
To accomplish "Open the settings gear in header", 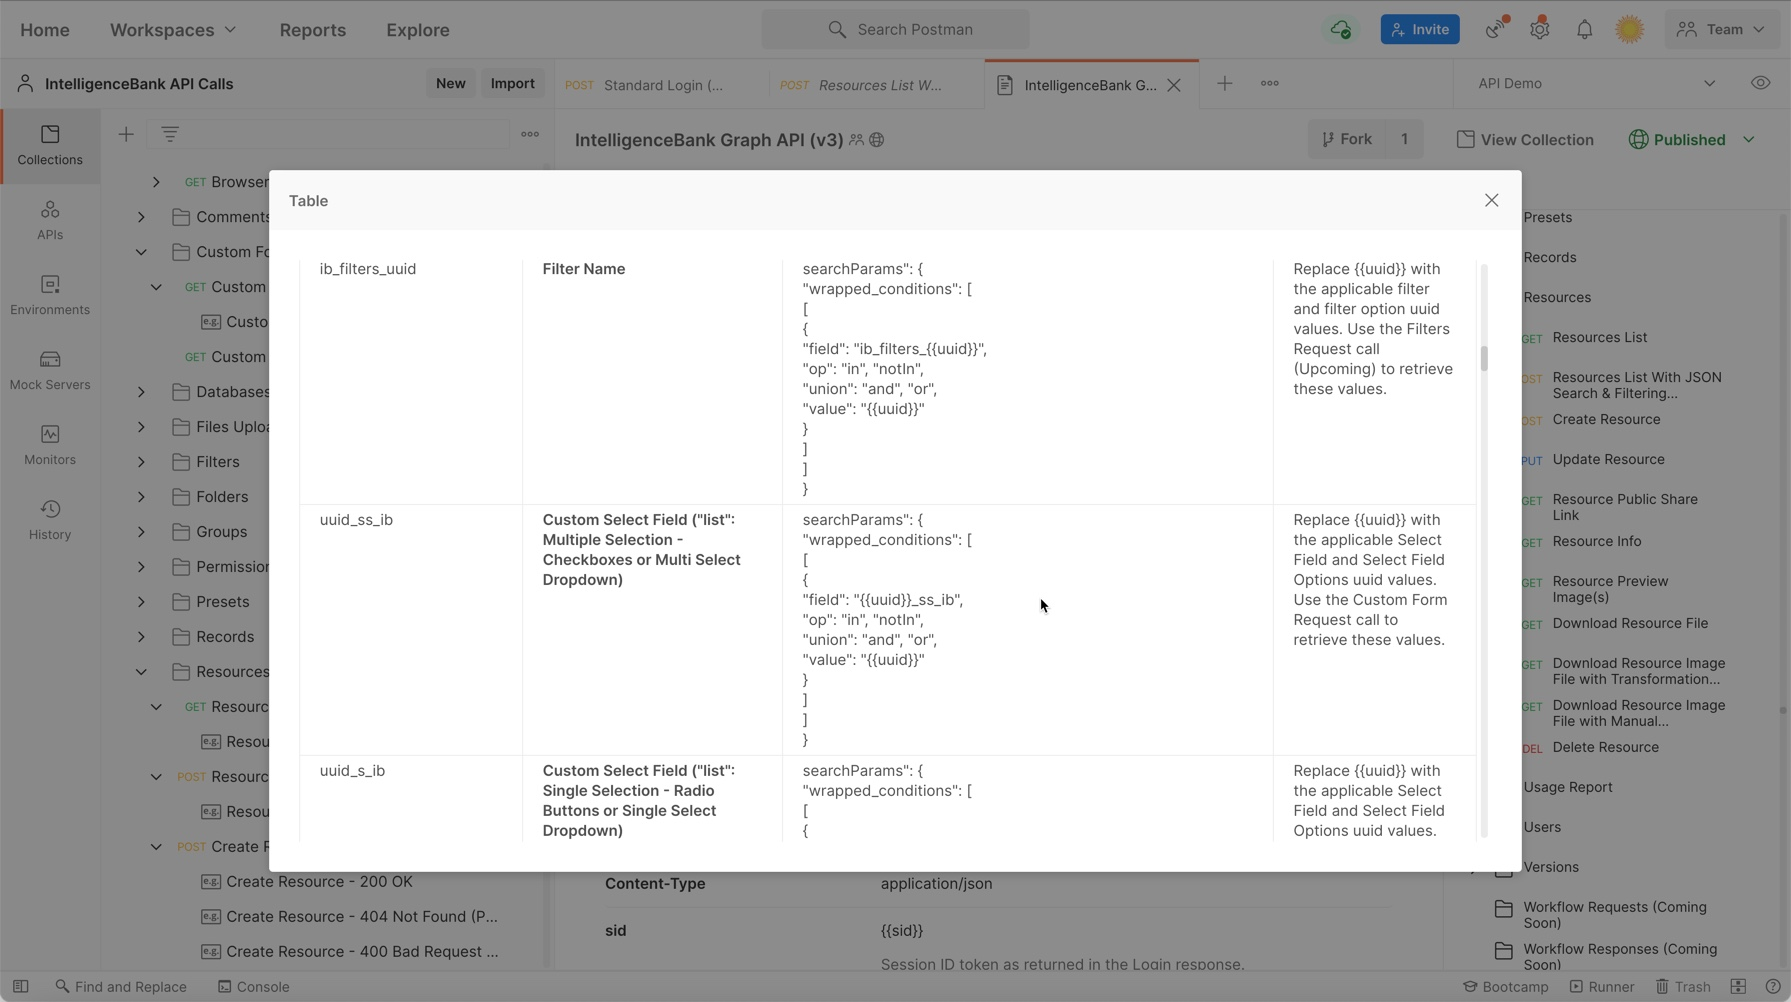I will point(1540,30).
